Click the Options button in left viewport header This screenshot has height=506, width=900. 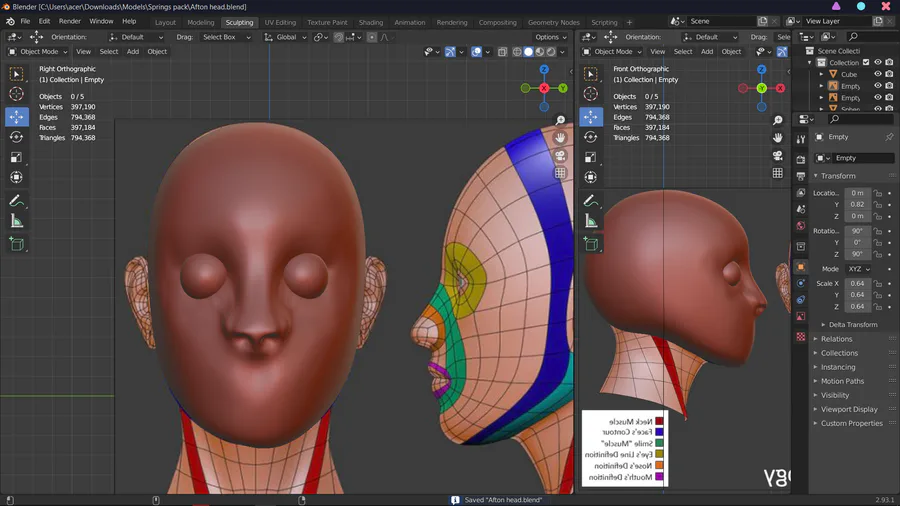[550, 37]
